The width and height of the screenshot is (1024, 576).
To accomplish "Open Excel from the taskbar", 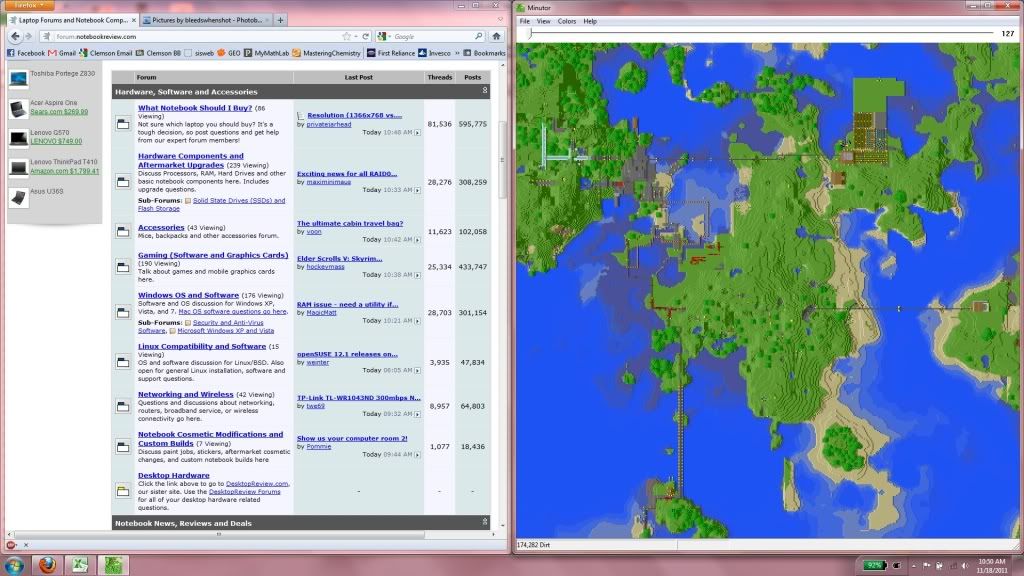I will 80,565.
